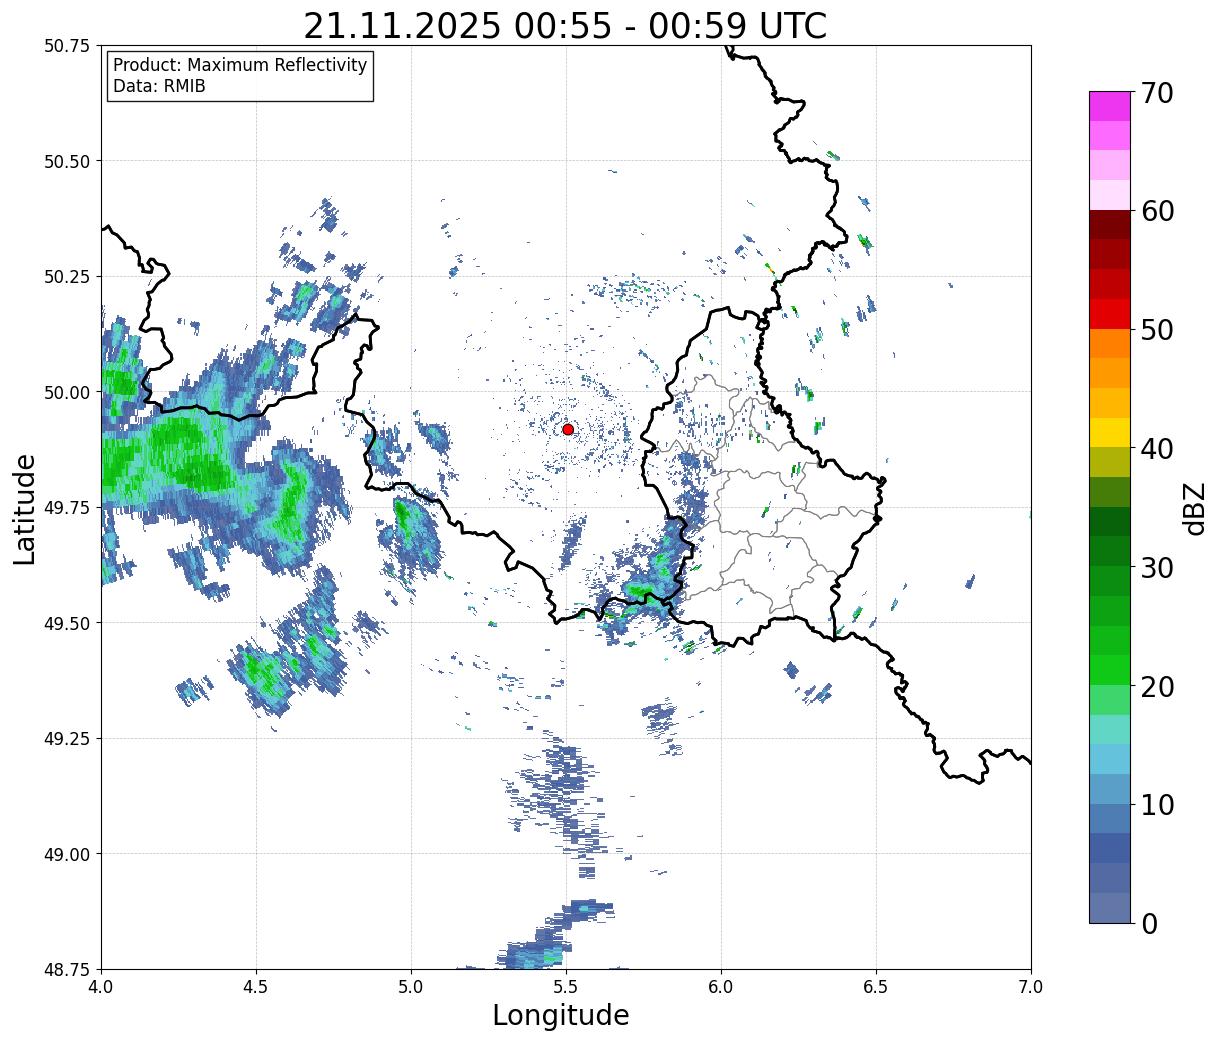Click the 50.75 latitude tick label
Image resolution: width=1219 pixels, height=1040 pixels.
(66, 46)
